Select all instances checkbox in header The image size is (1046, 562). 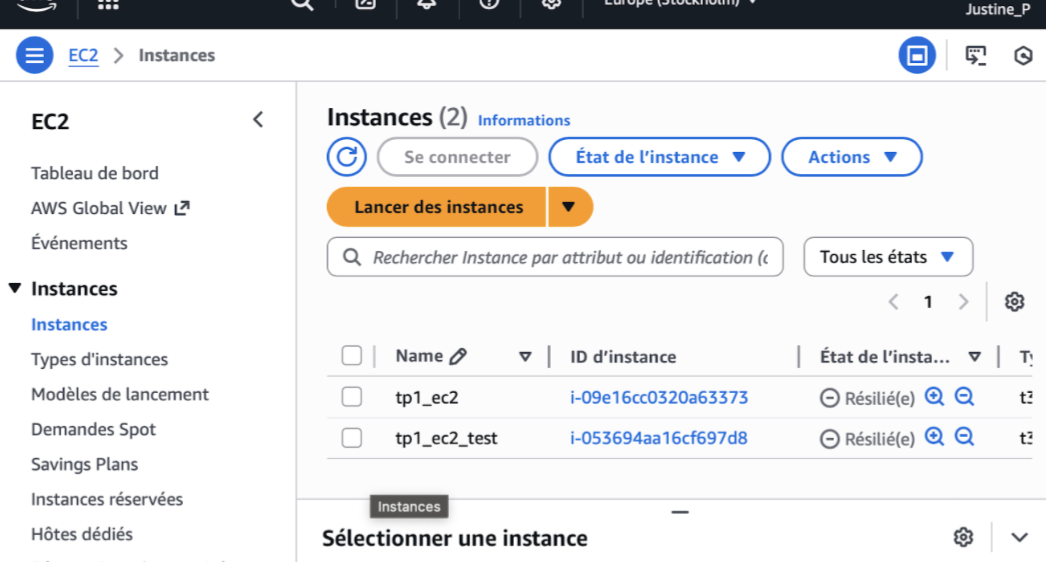click(x=352, y=356)
